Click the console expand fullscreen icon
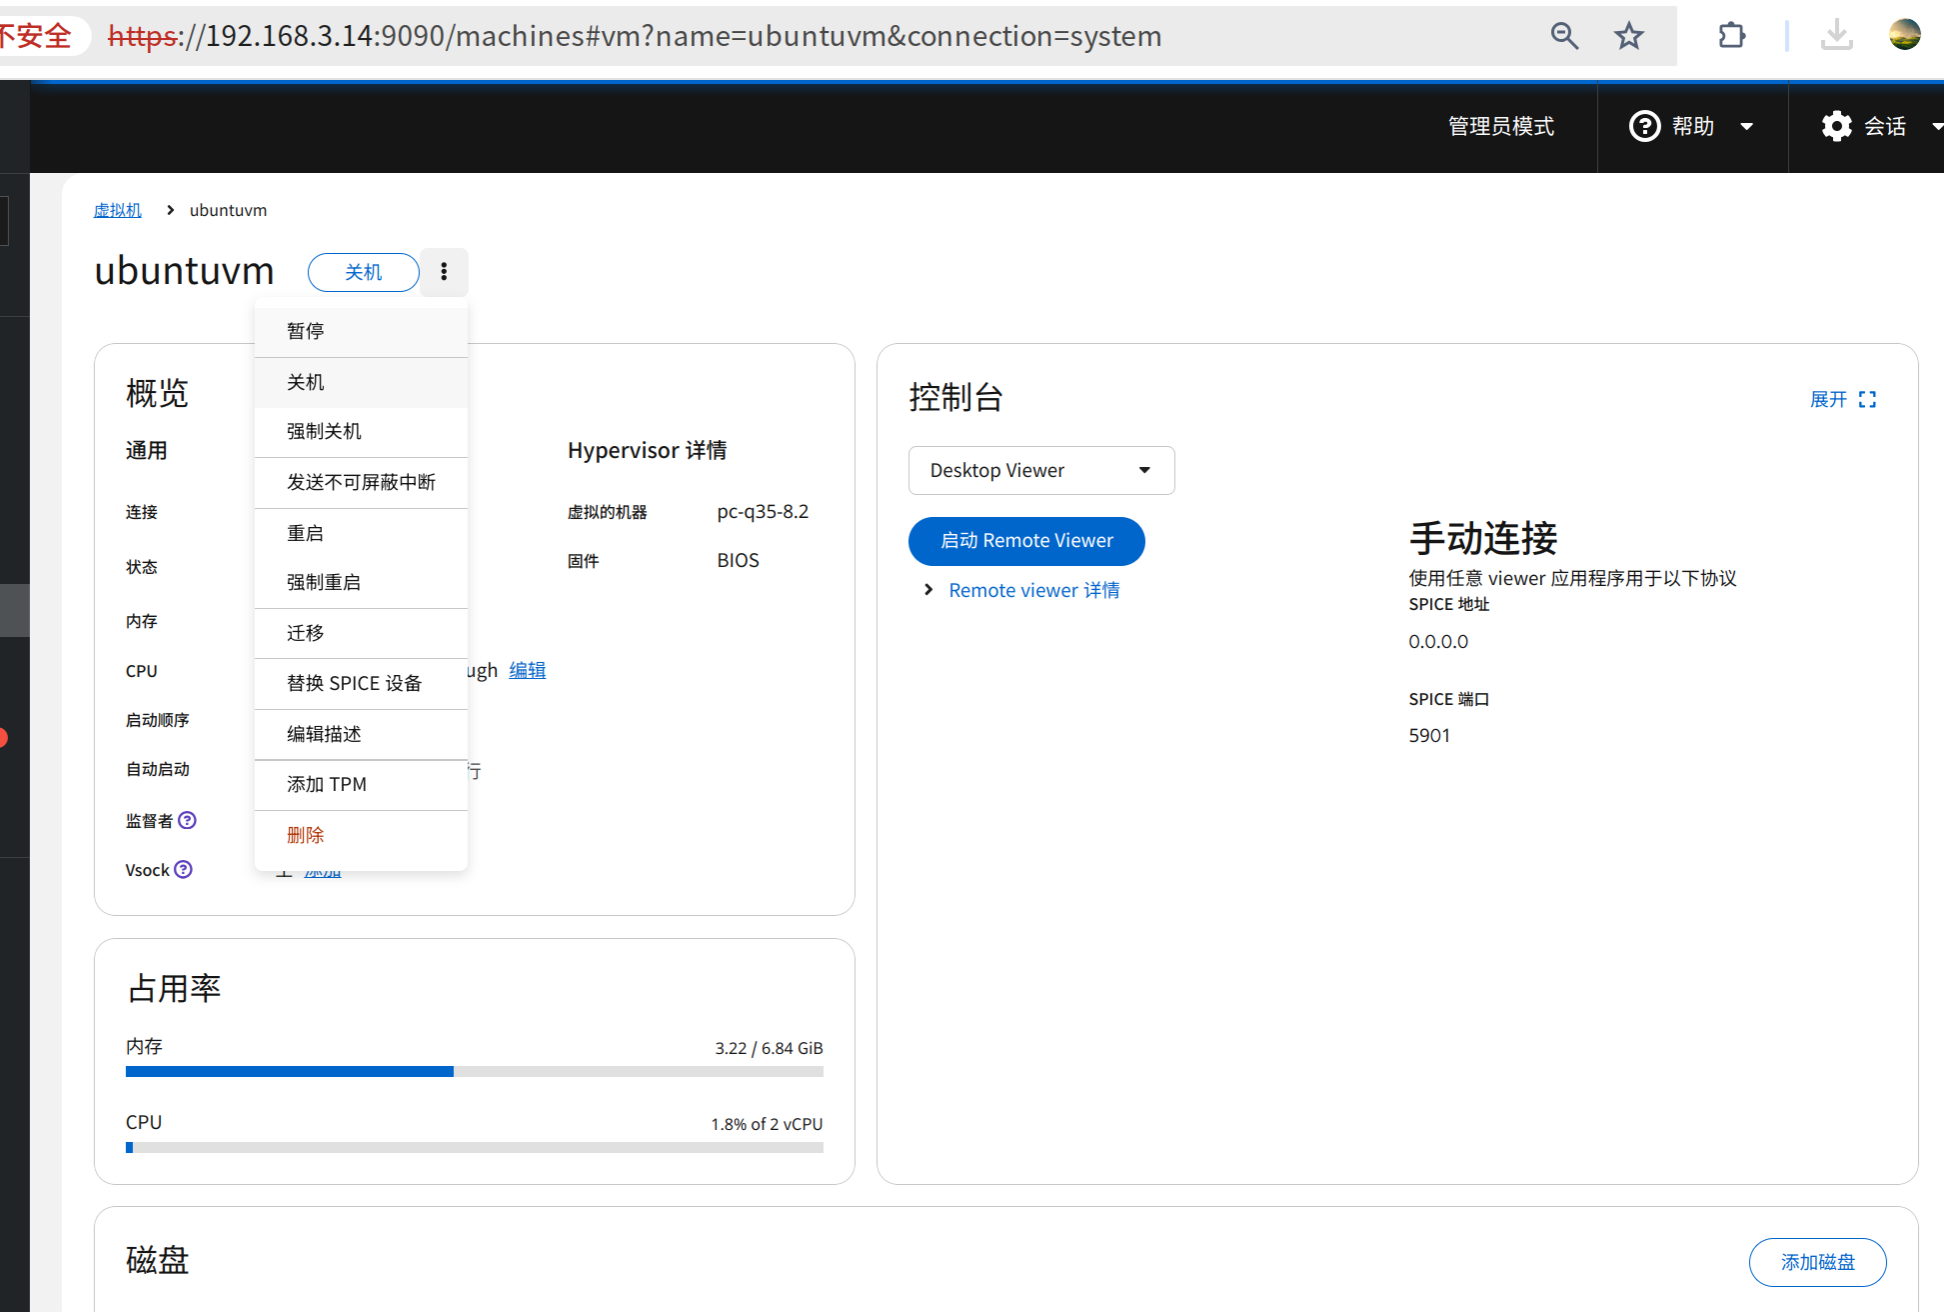The width and height of the screenshot is (1944, 1312). click(1867, 399)
